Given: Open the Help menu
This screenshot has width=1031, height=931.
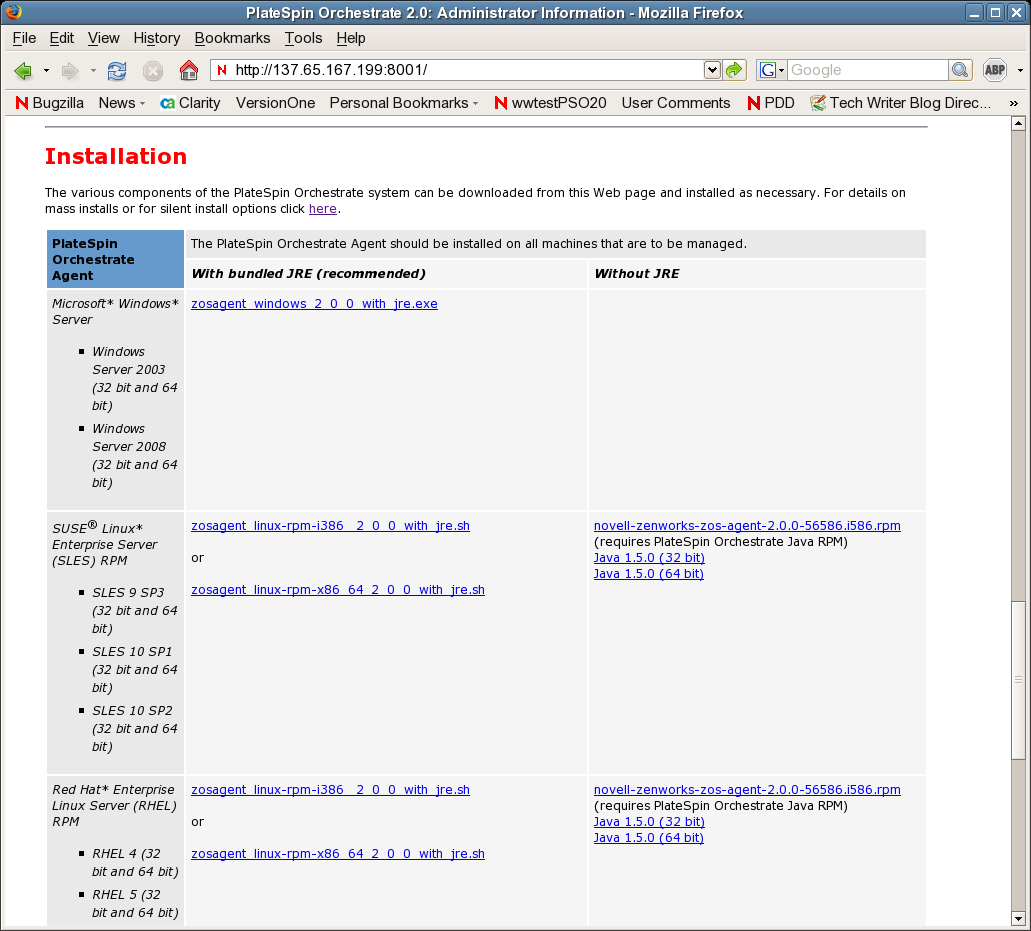Looking at the screenshot, I should (351, 38).
